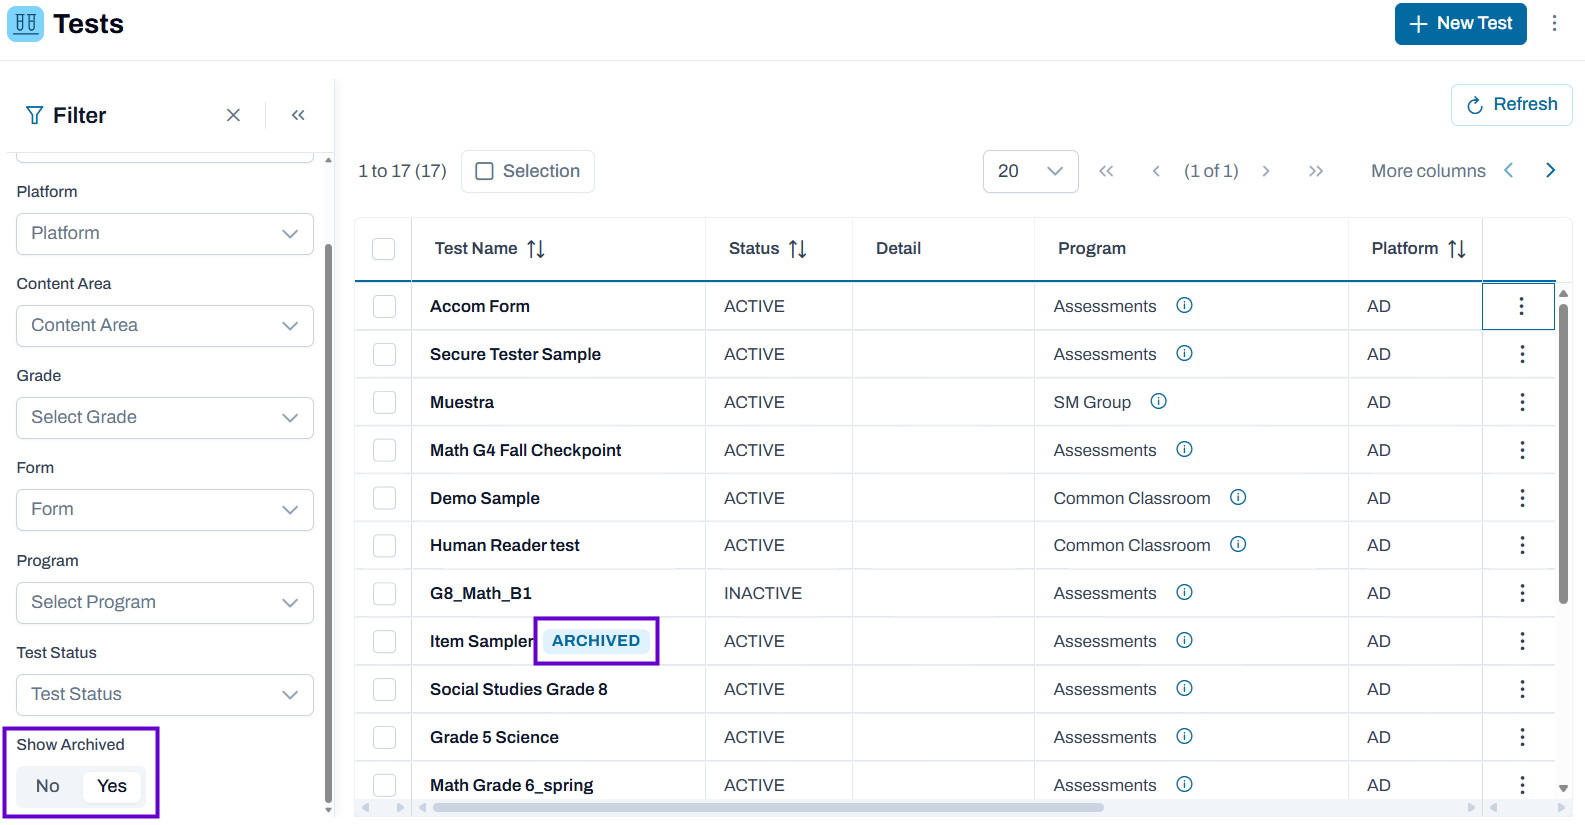Click the Detail column header
This screenshot has width=1585, height=825.
[x=898, y=249]
